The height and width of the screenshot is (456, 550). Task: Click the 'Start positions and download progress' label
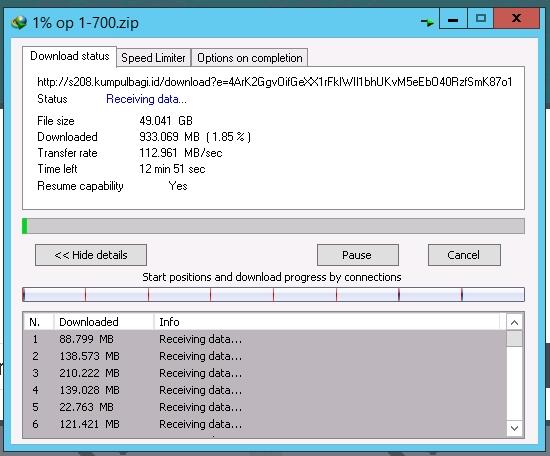[x=271, y=277]
